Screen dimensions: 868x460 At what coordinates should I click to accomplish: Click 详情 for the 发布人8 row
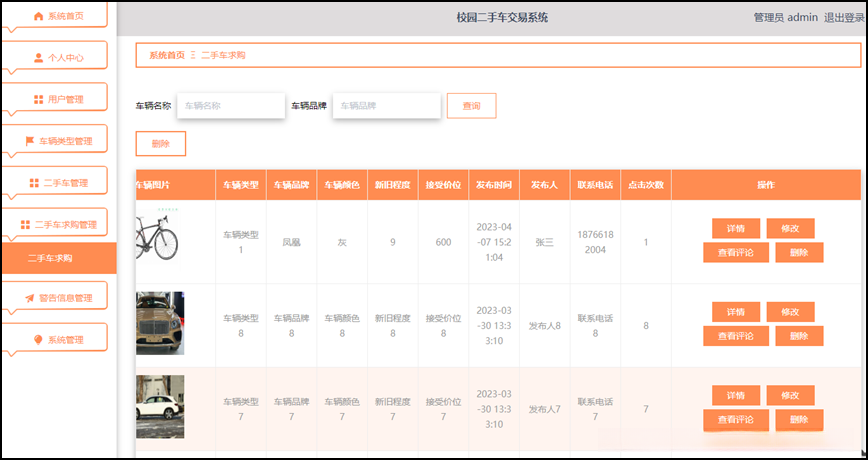[x=736, y=312]
